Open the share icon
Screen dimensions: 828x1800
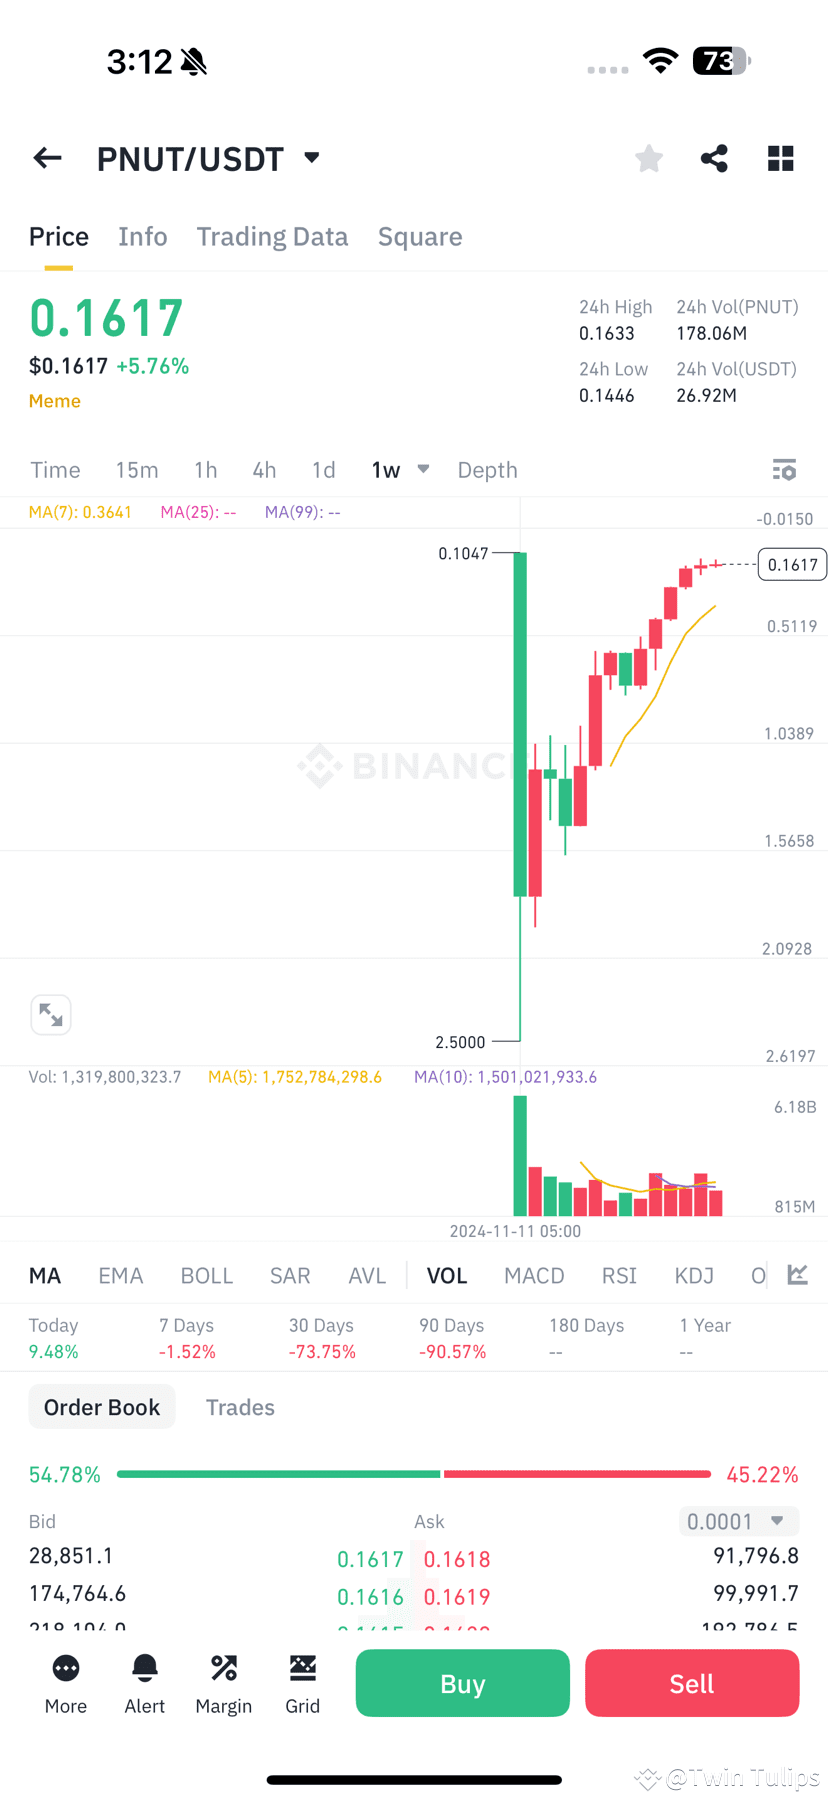[714, 158]
